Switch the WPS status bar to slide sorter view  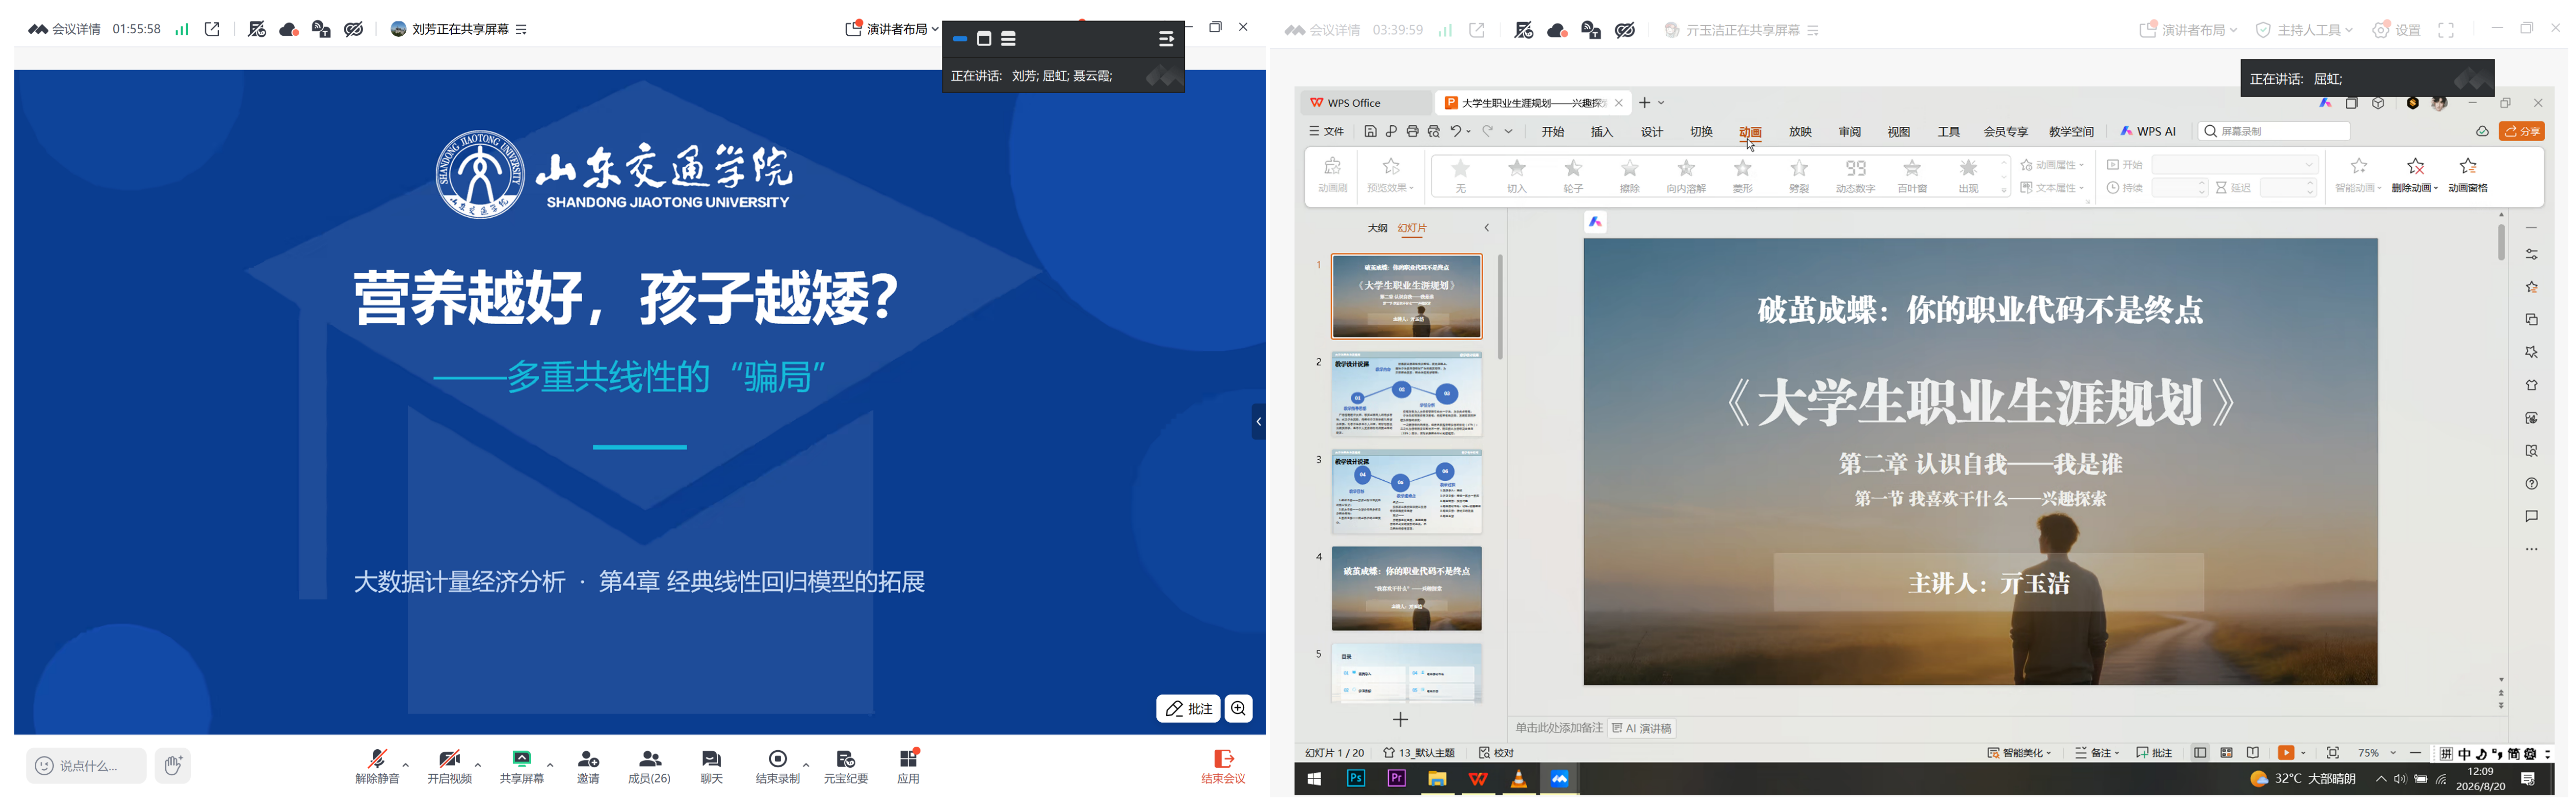point(2227,753)
